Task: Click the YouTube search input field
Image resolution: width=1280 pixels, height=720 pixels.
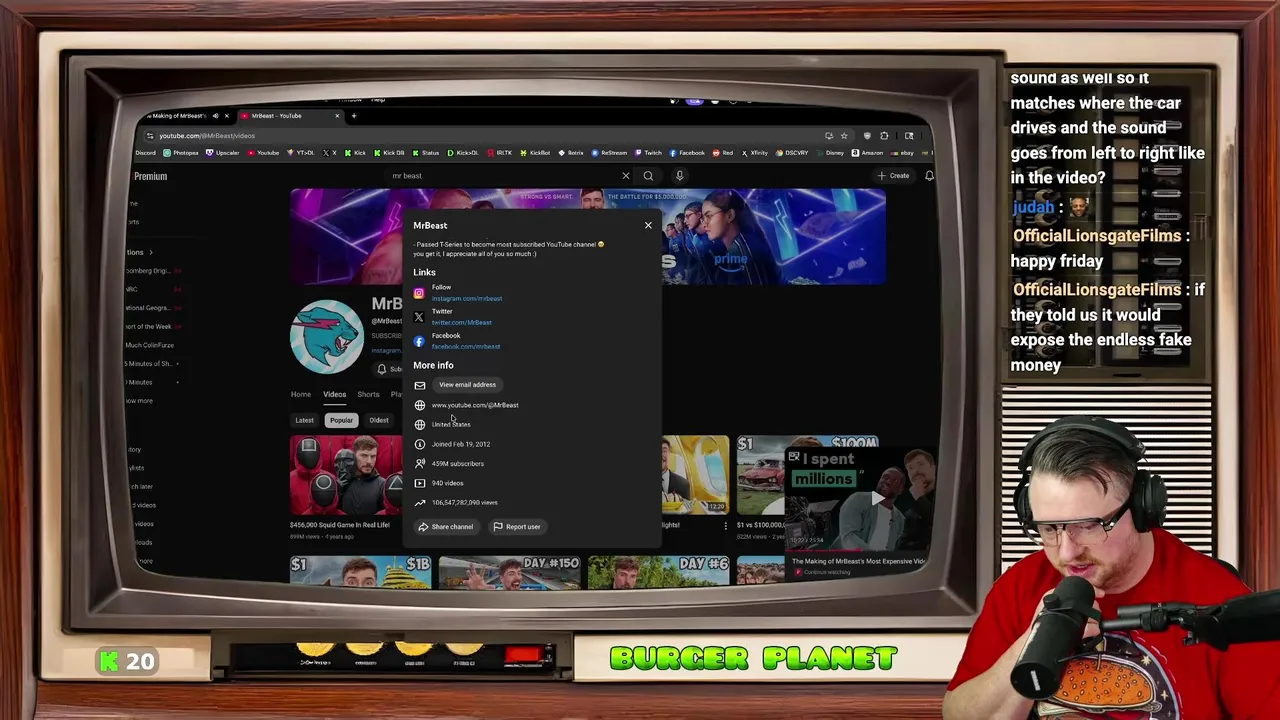Action: click(x=505, y=176)
